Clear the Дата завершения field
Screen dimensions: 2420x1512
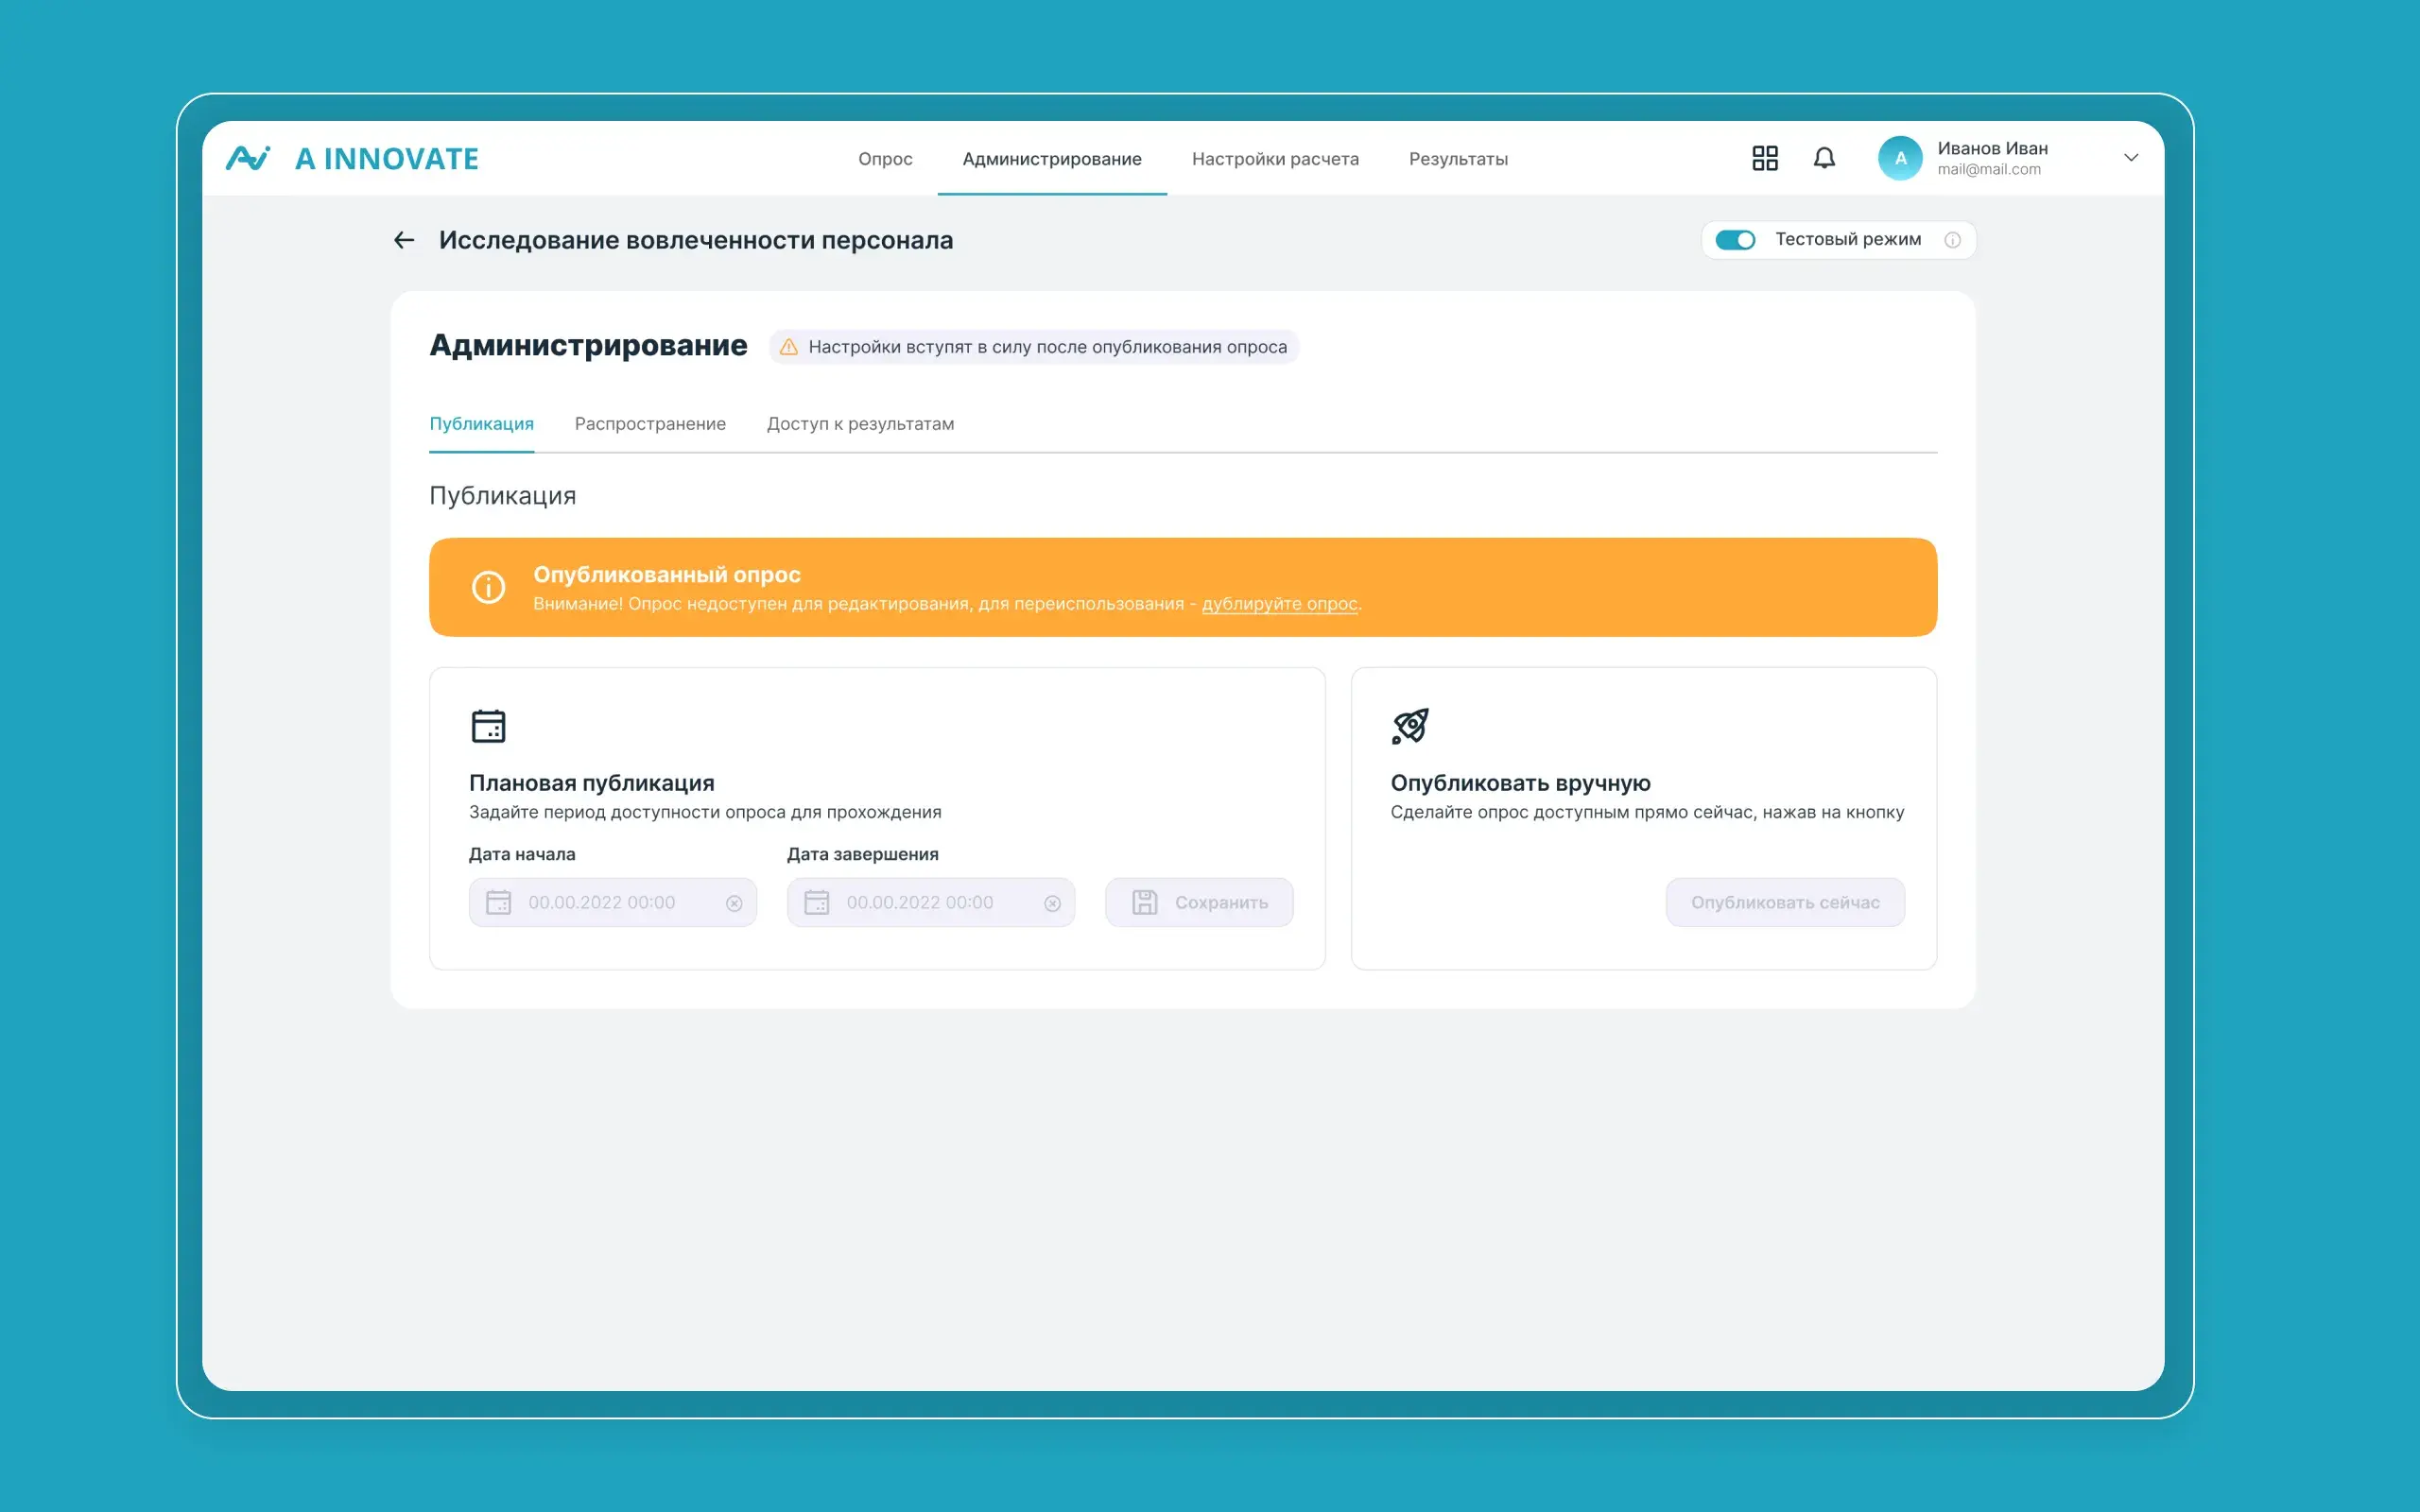(x=1052, y=903)
